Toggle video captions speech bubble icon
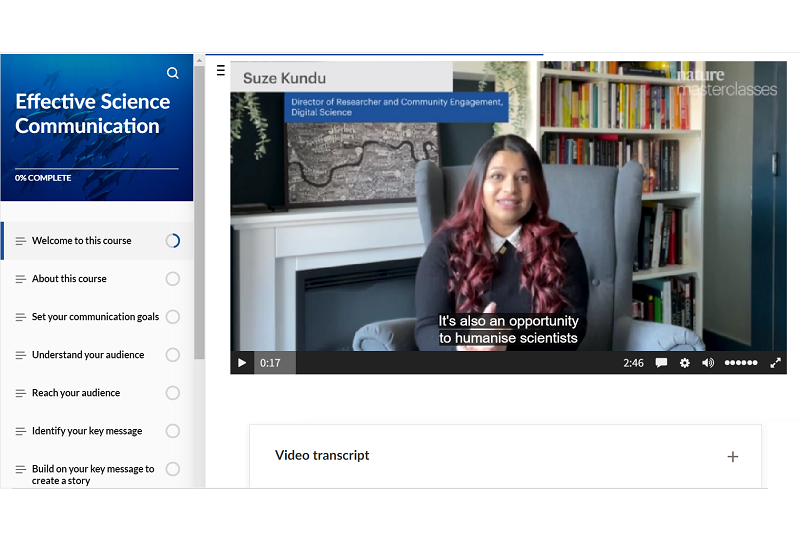This screenshot has height=541, width=800. (x=661, y=363)
